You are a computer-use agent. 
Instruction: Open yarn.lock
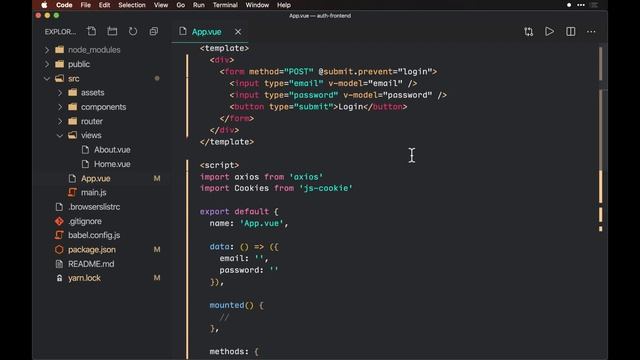(x=84, y=278)
